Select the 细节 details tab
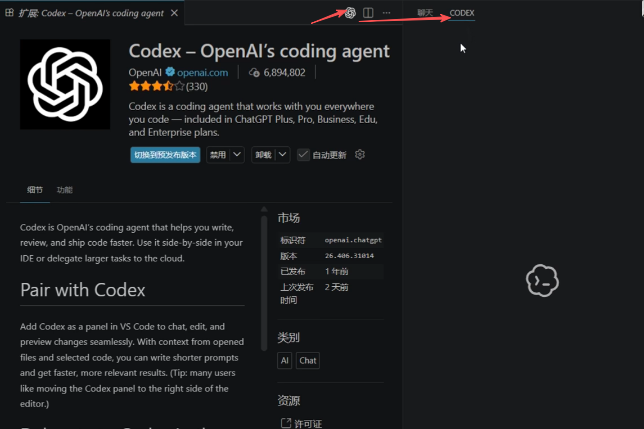Image resolution: width=644 pixels, height=429 pixels. coord(35,190)
